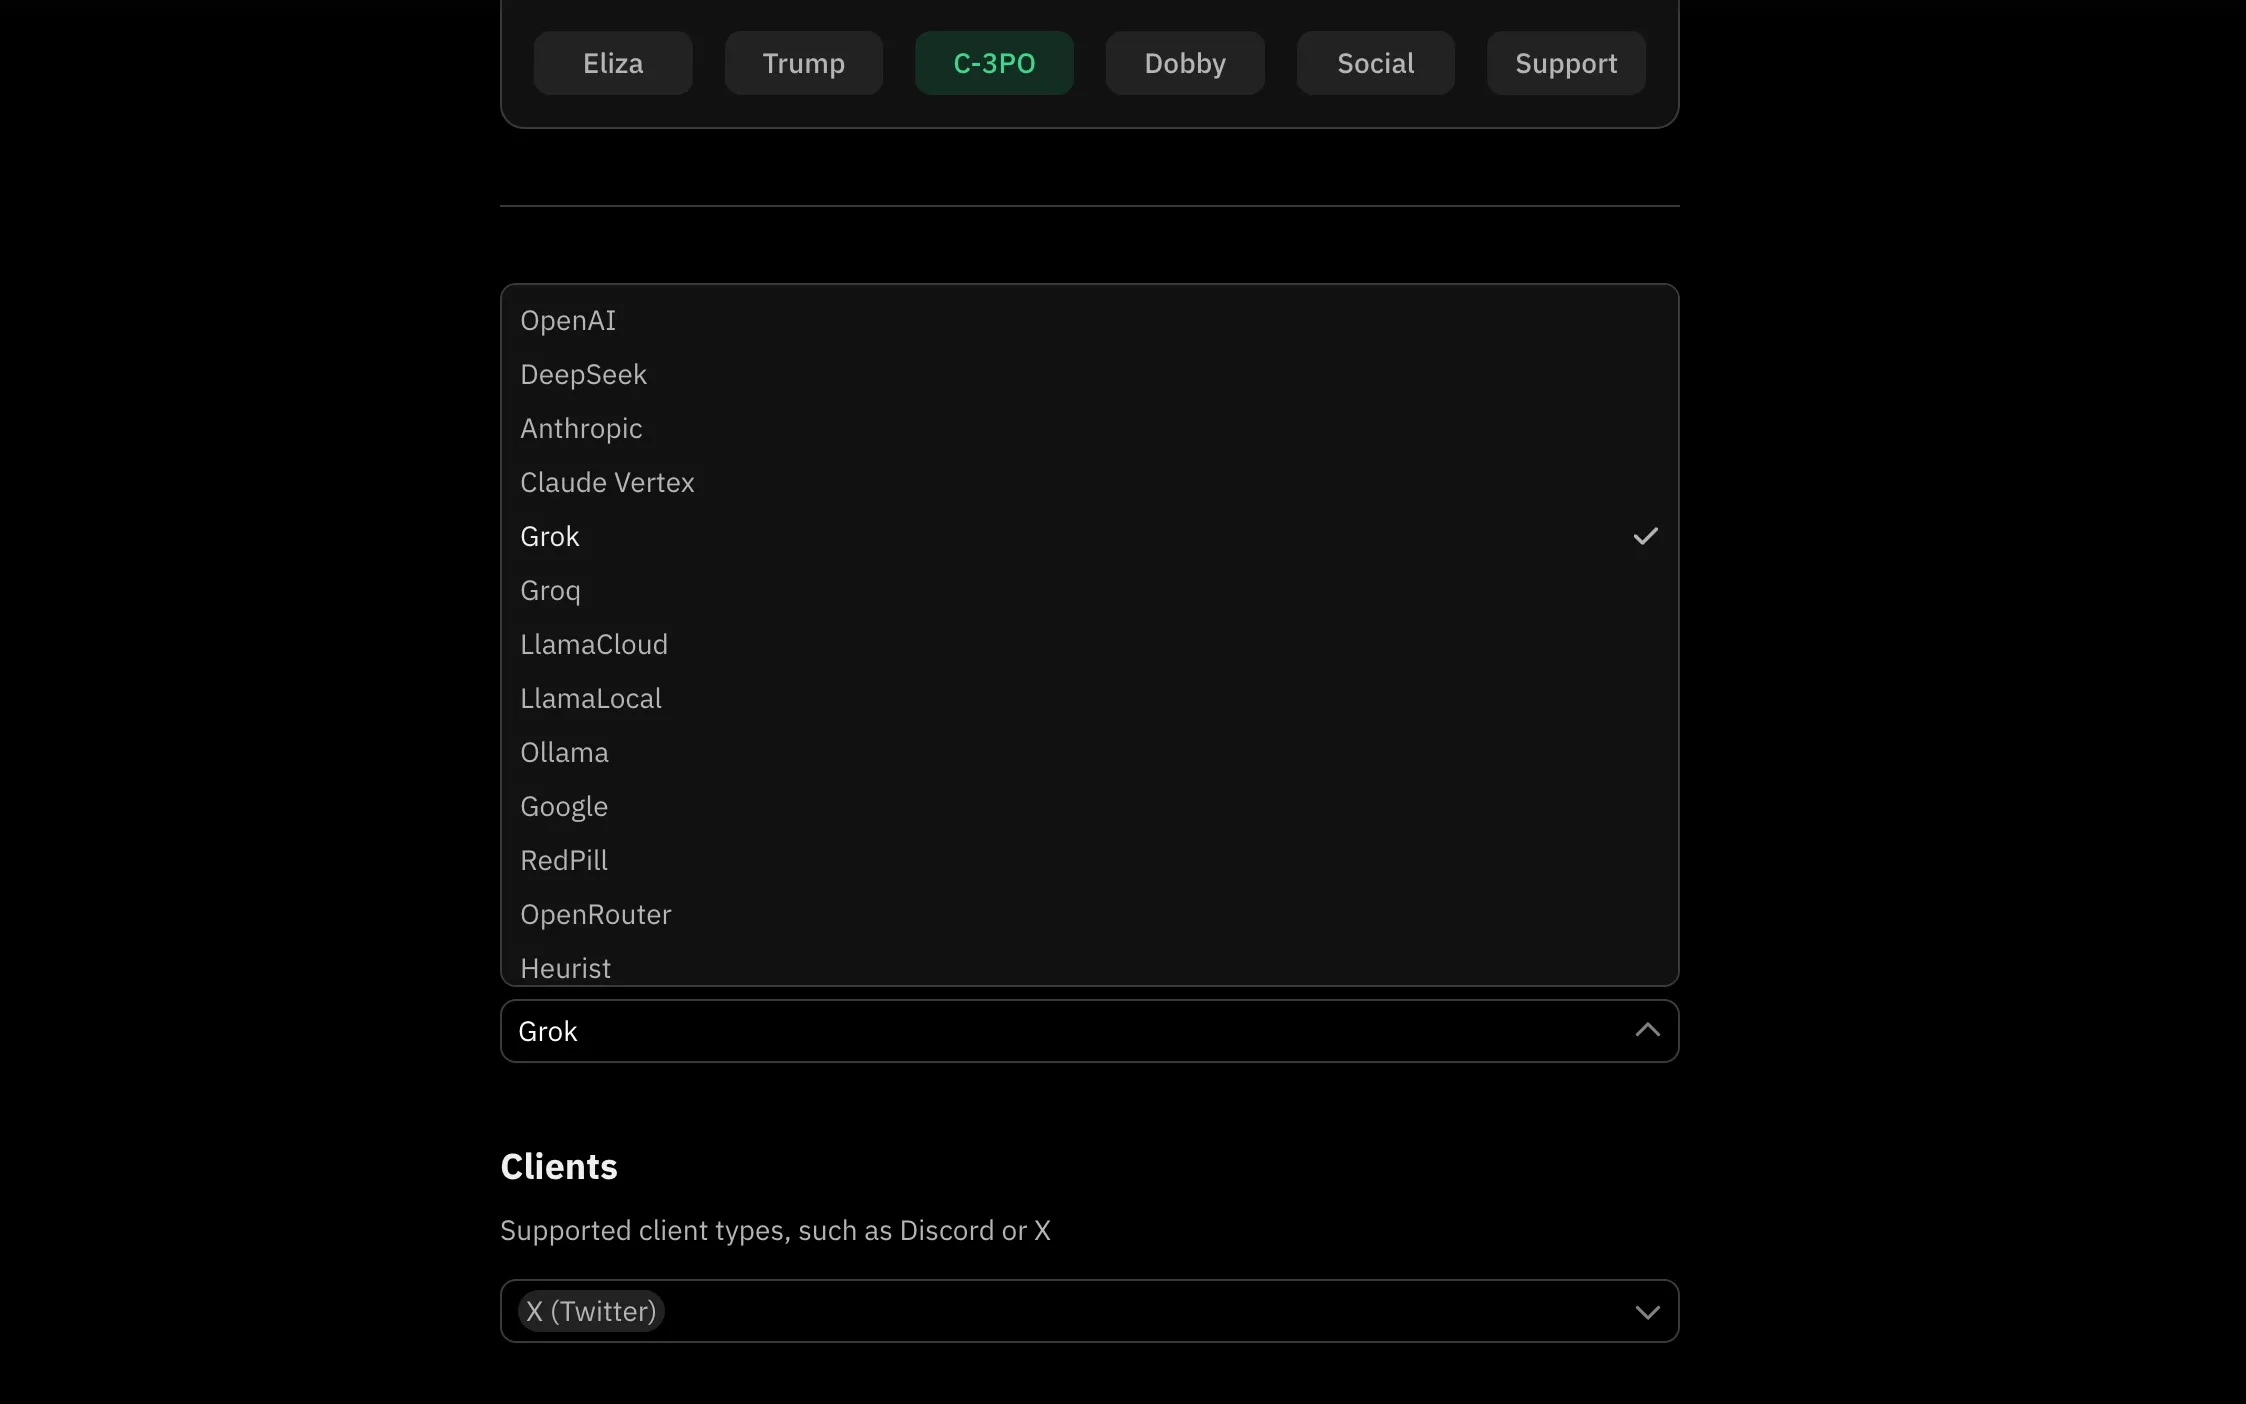Select the Dobby character preset
This screenshot has width=2246, height=1404.
(x=1185, y=63)
